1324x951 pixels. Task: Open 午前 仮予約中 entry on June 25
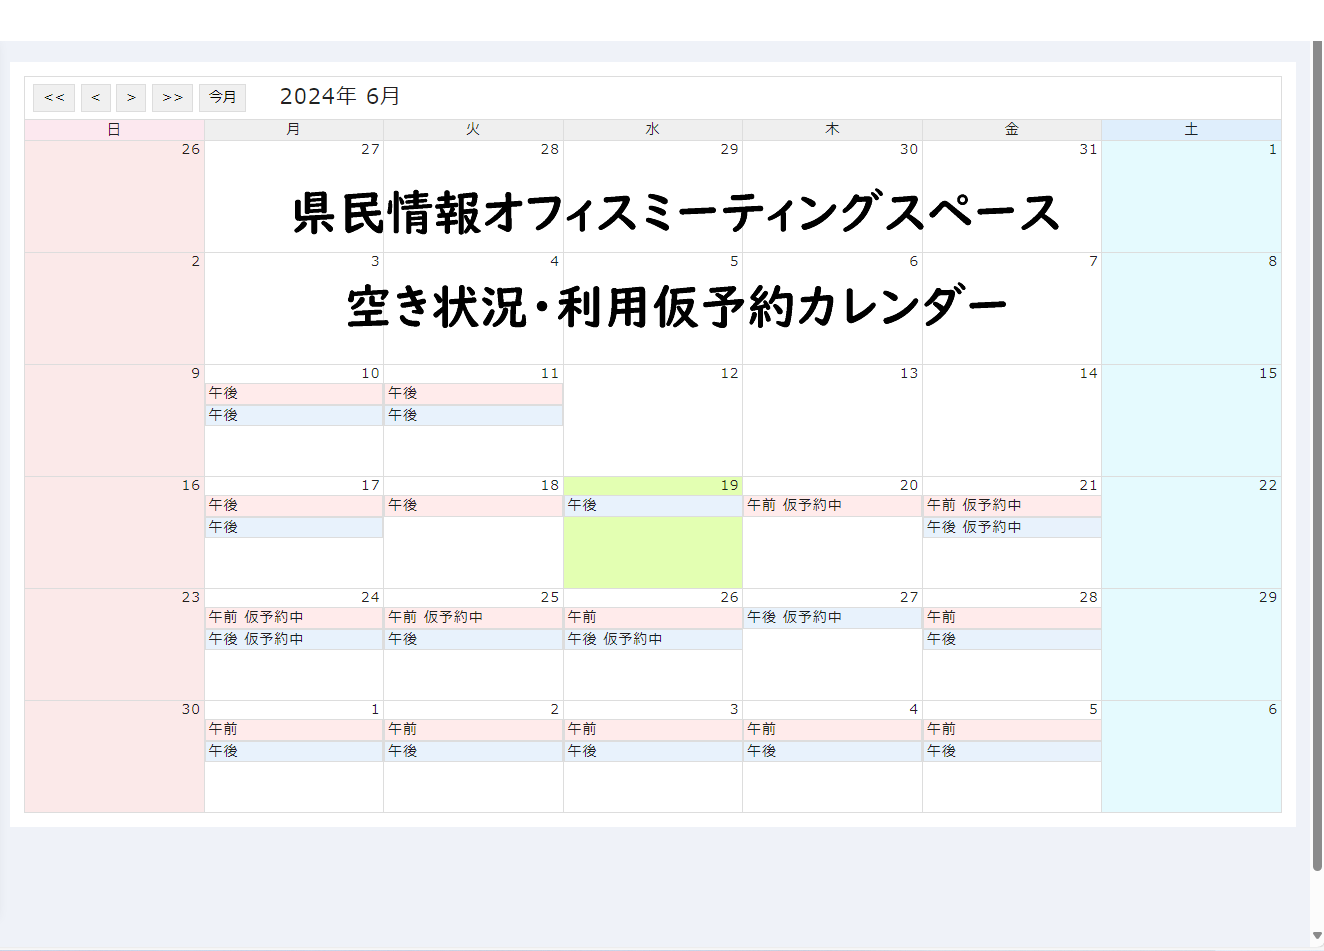pyautogui.click(x=474, y=618)
